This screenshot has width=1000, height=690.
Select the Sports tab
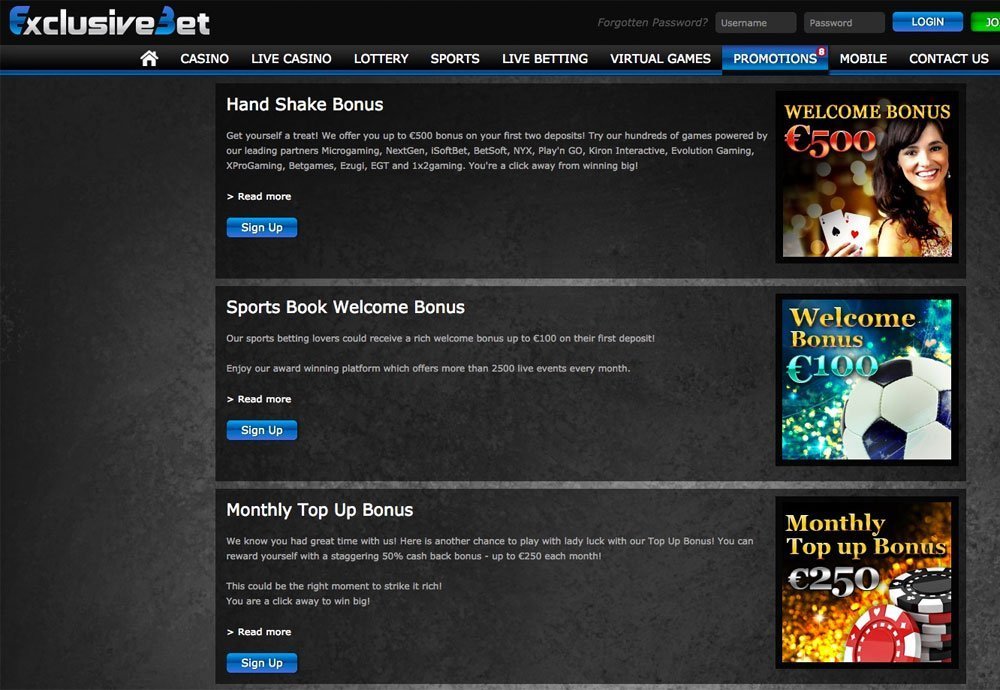pyautogui.click(x=455, y=58)
